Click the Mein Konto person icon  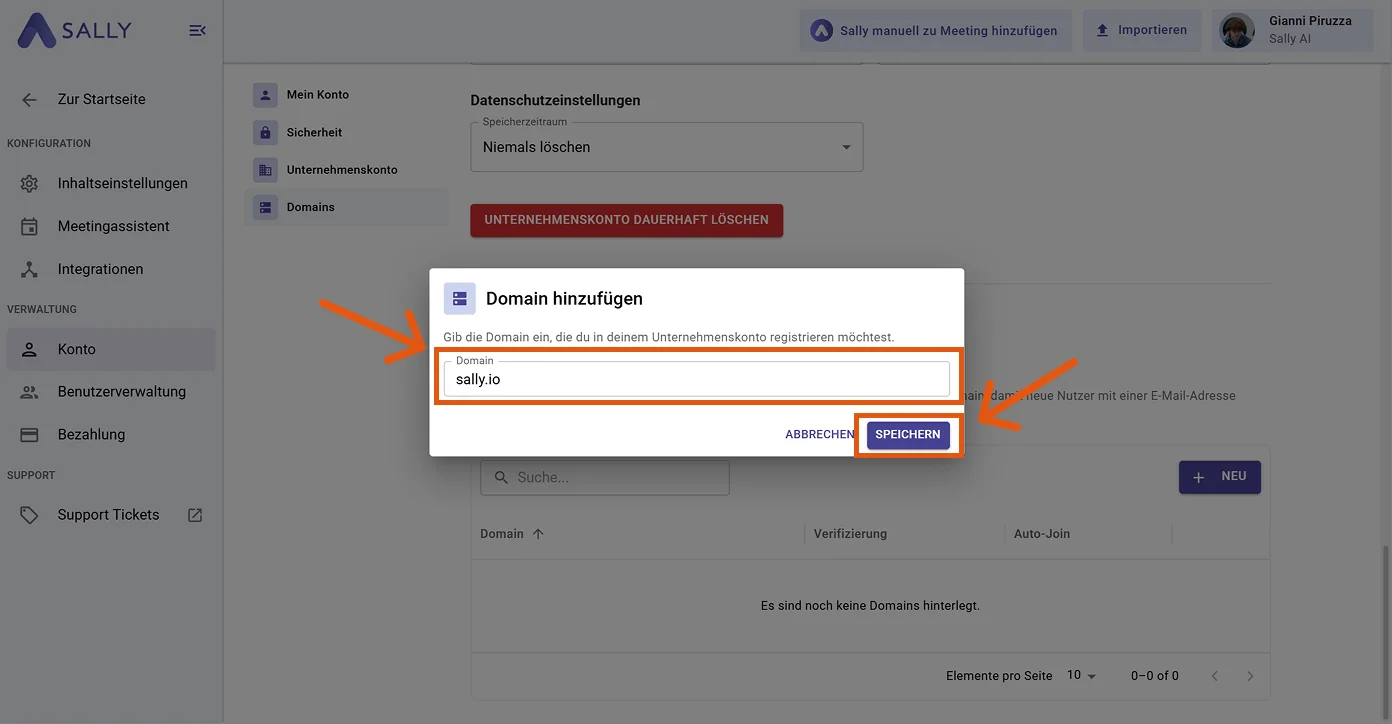click(x=265, y=95)
